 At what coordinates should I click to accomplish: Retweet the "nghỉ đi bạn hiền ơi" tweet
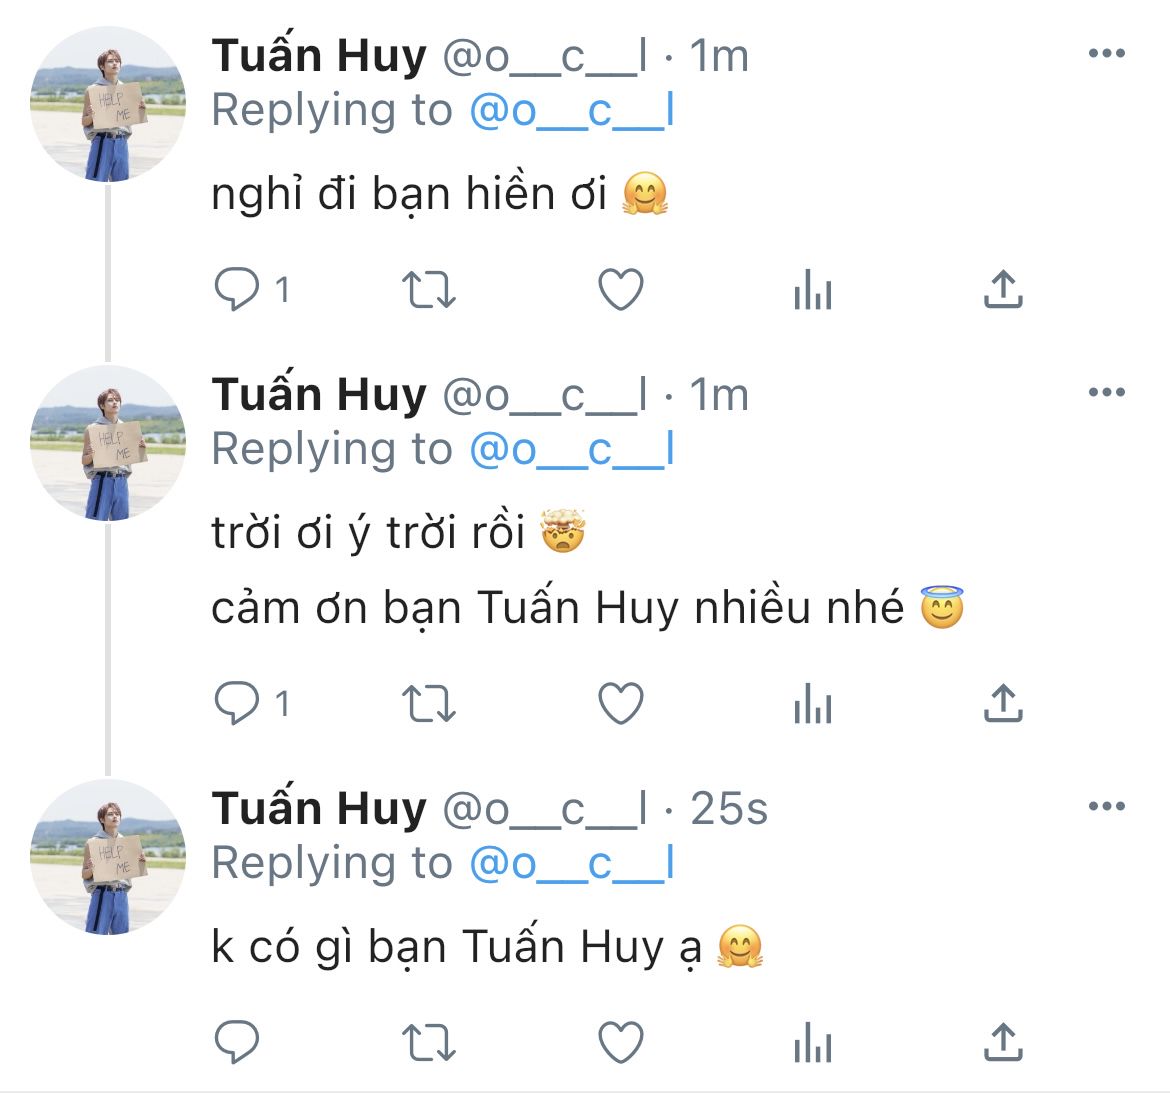(429, 290)
